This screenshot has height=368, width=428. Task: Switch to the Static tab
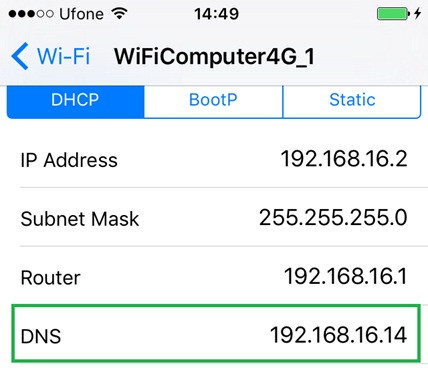[352, 100]
